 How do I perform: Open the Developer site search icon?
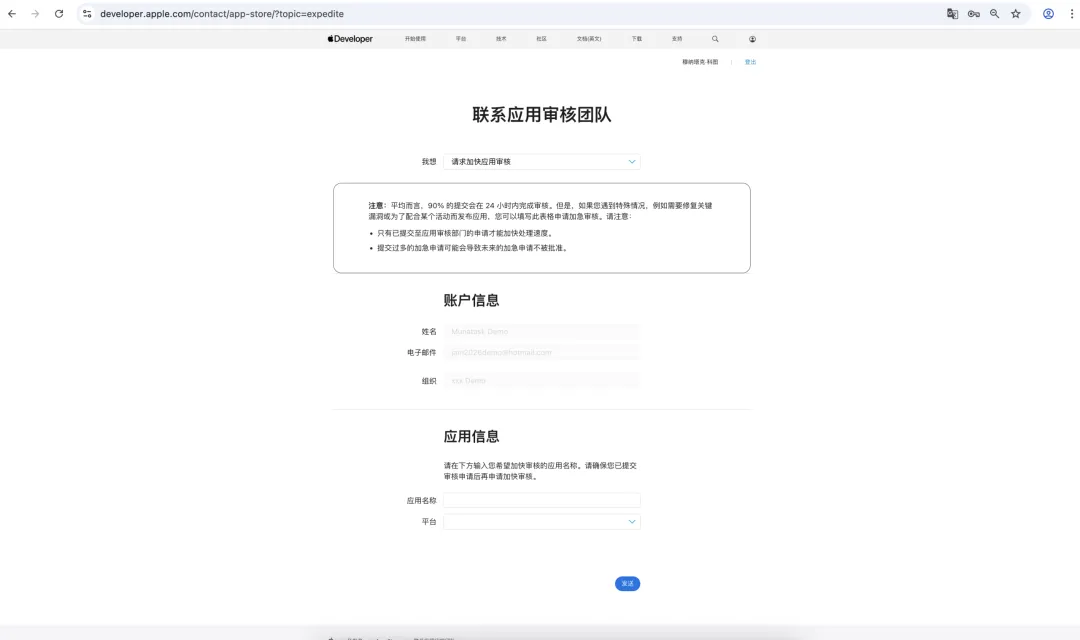click(x=715, y=39)
